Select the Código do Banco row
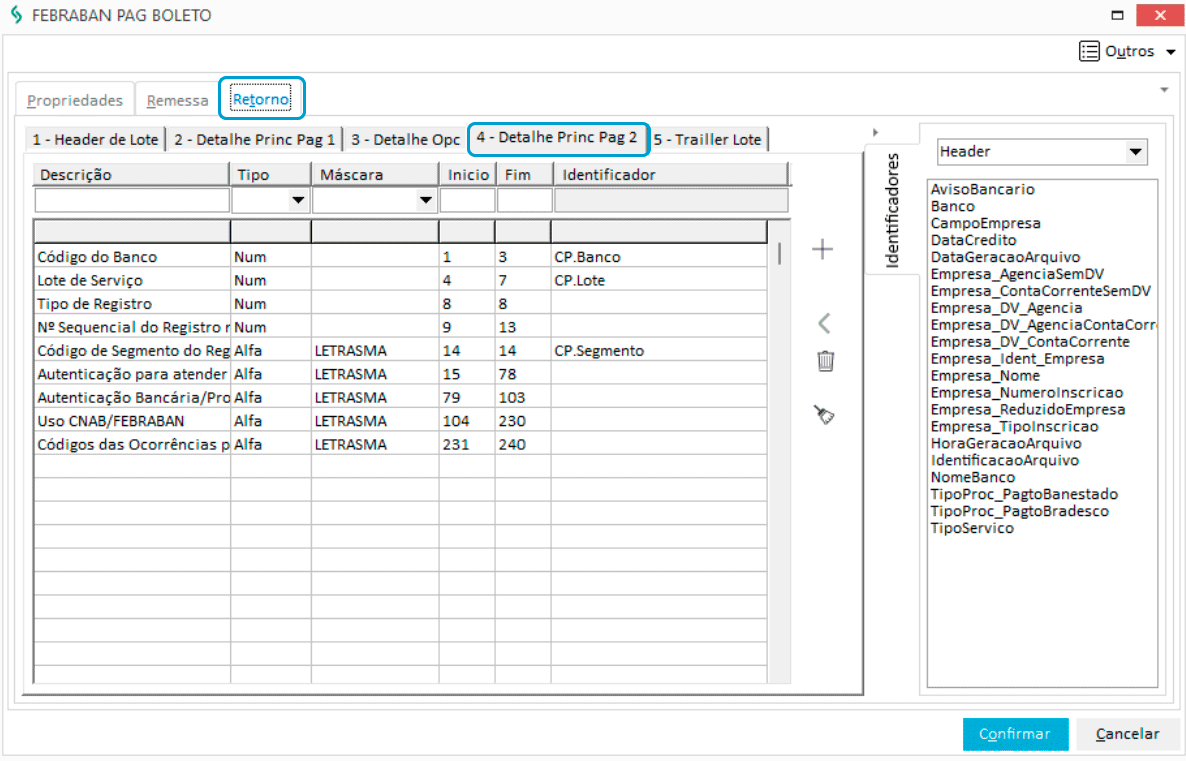The width and height of the screenshot is (1186, 761). [x=400, y=257]
